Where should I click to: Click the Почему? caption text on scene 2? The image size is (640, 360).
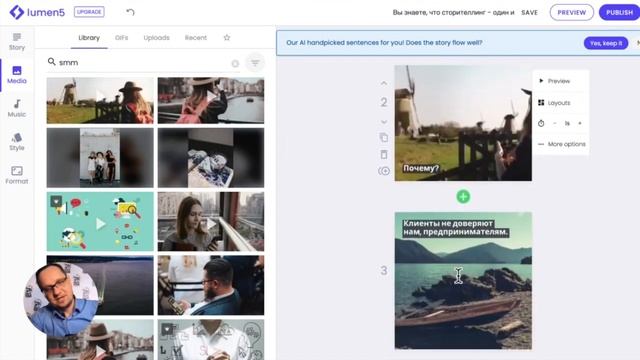(x=421, y=169)
